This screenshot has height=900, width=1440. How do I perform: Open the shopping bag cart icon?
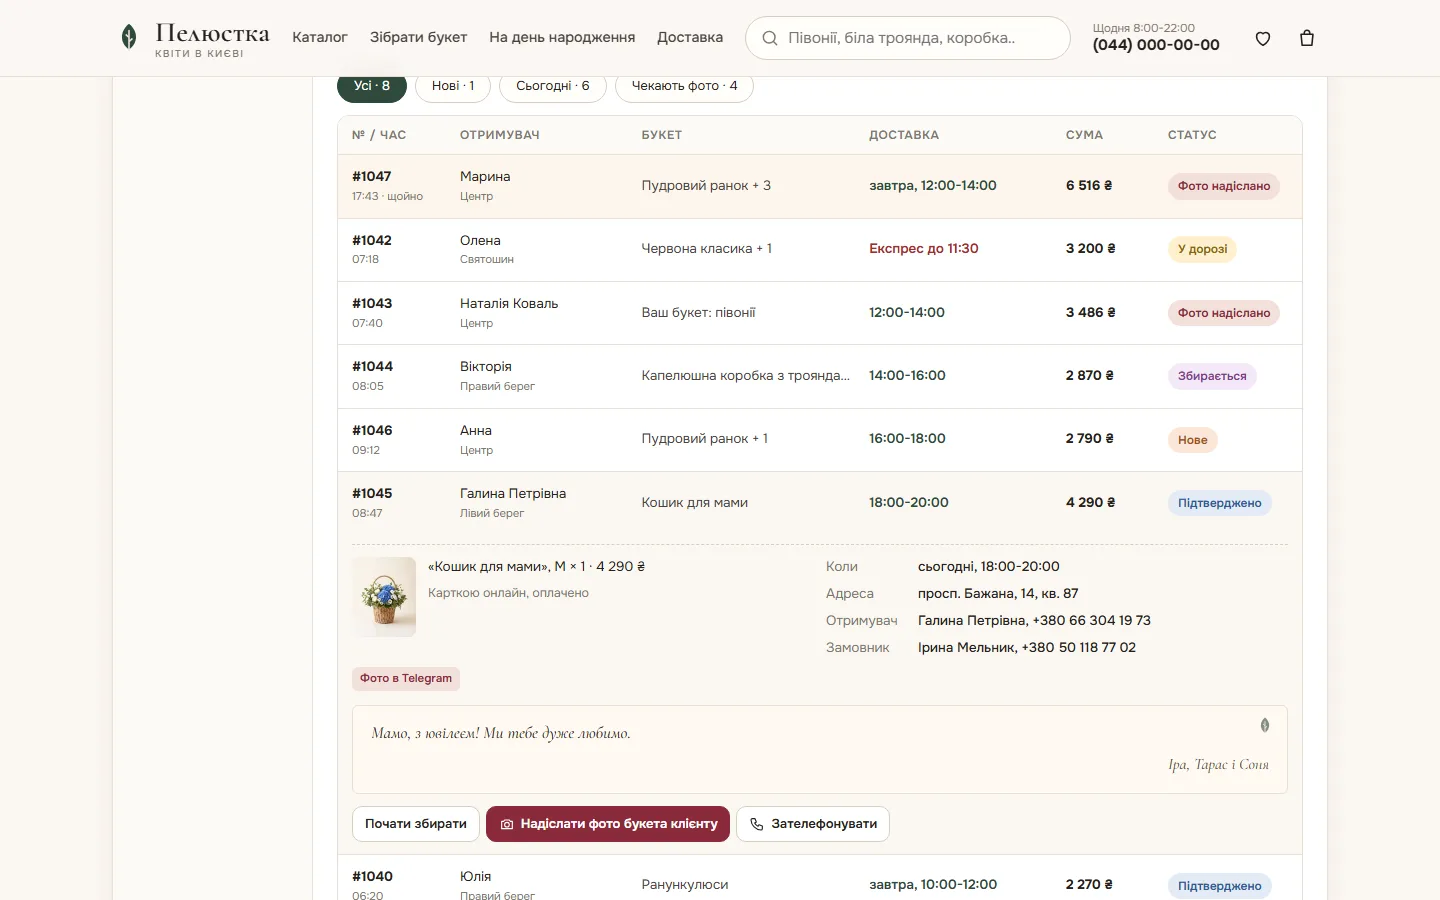pos(1307,39)
